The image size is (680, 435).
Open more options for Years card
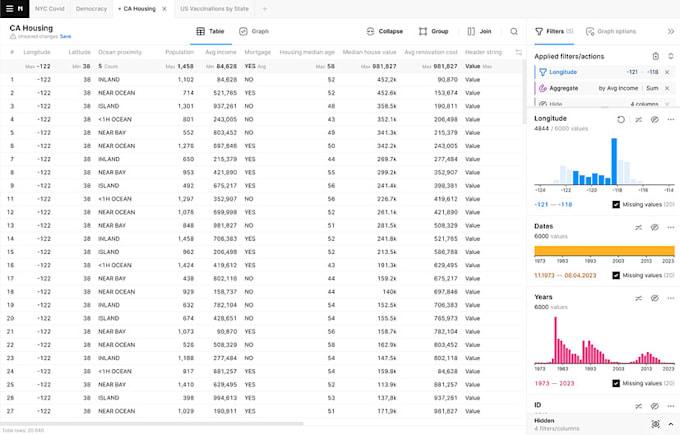tap(670, 298)
